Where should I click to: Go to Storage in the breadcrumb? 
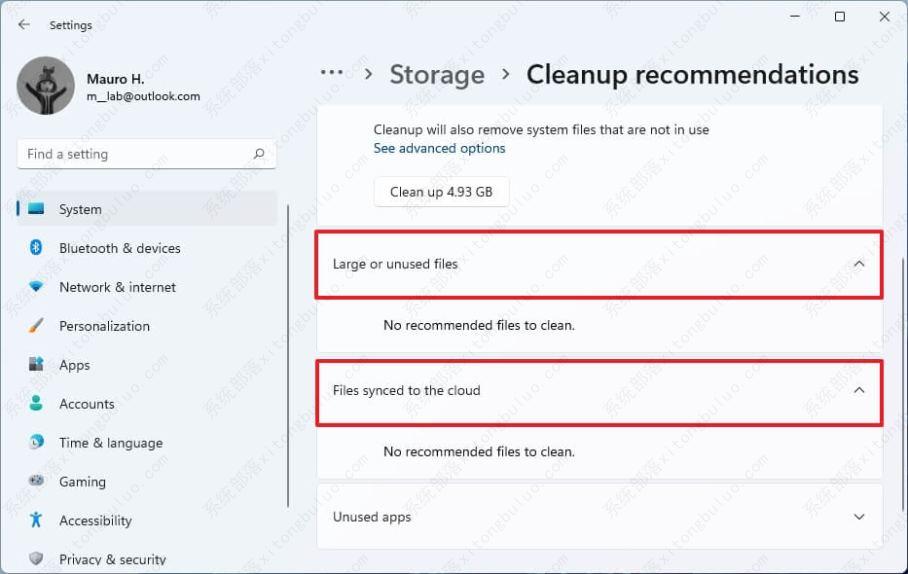coord(436,75)
